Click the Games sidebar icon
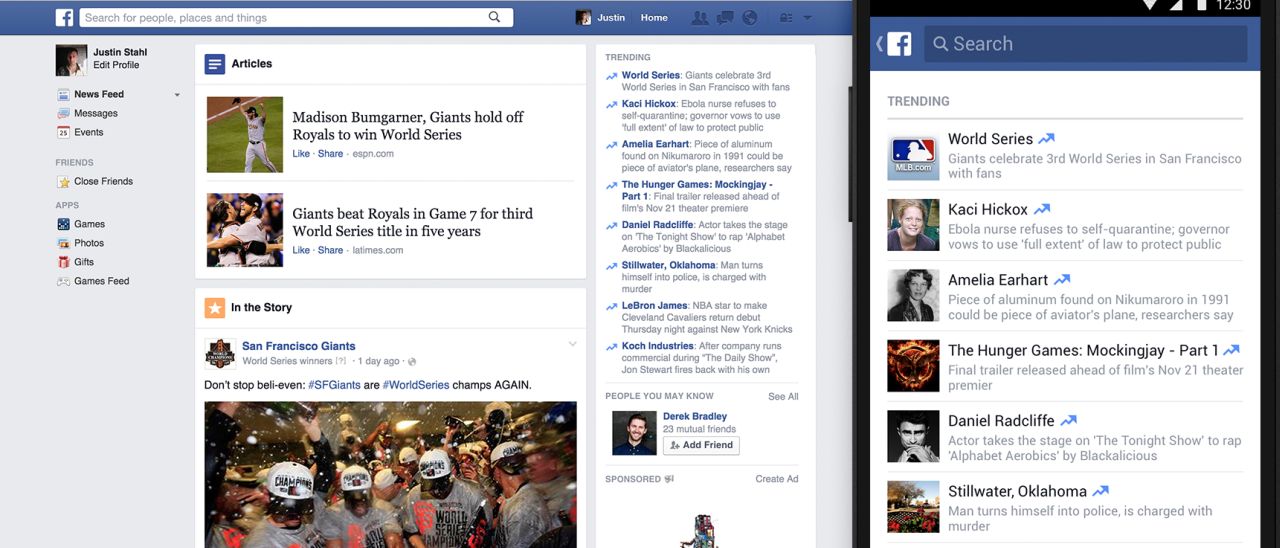Screen dimensions: 1280x548 (63, 224)
